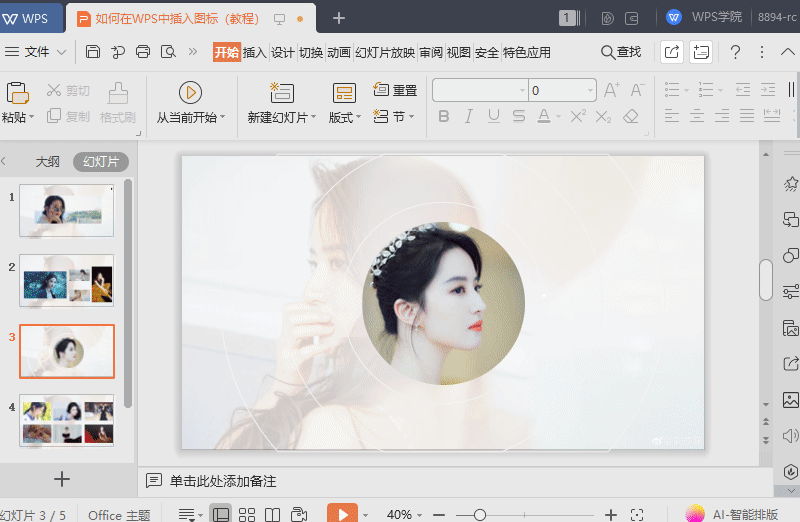Click the Print icon
The width and height of the screenshot is (800, 522).
pyautogui.click(x=143, y=52)
